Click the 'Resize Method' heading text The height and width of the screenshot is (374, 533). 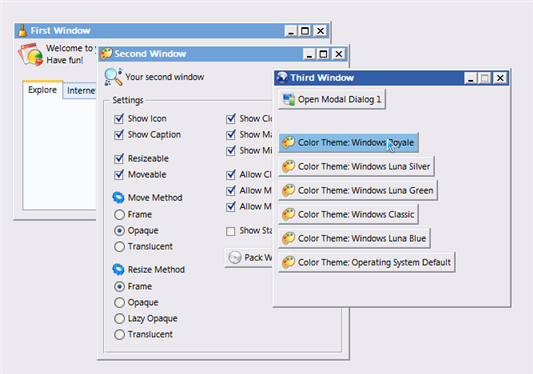point(156,269)
